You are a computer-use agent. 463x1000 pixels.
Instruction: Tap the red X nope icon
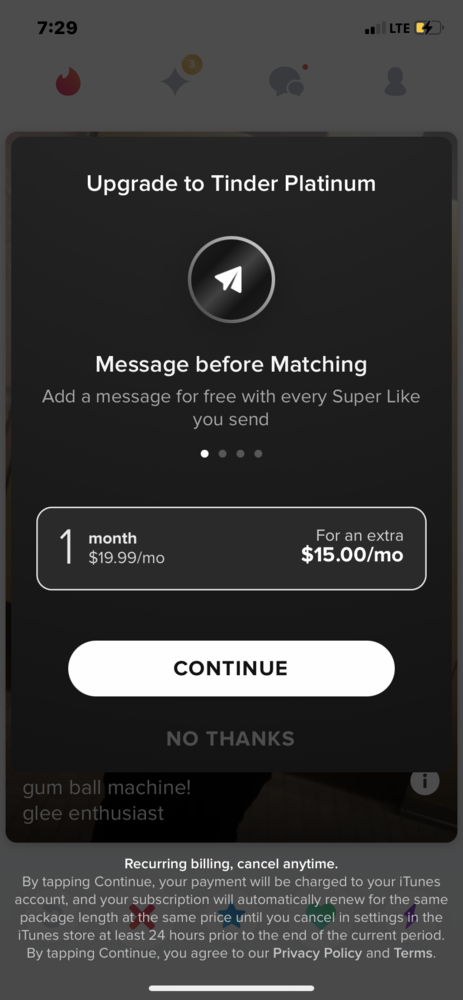pyautogui.click(x=142, y=916)
